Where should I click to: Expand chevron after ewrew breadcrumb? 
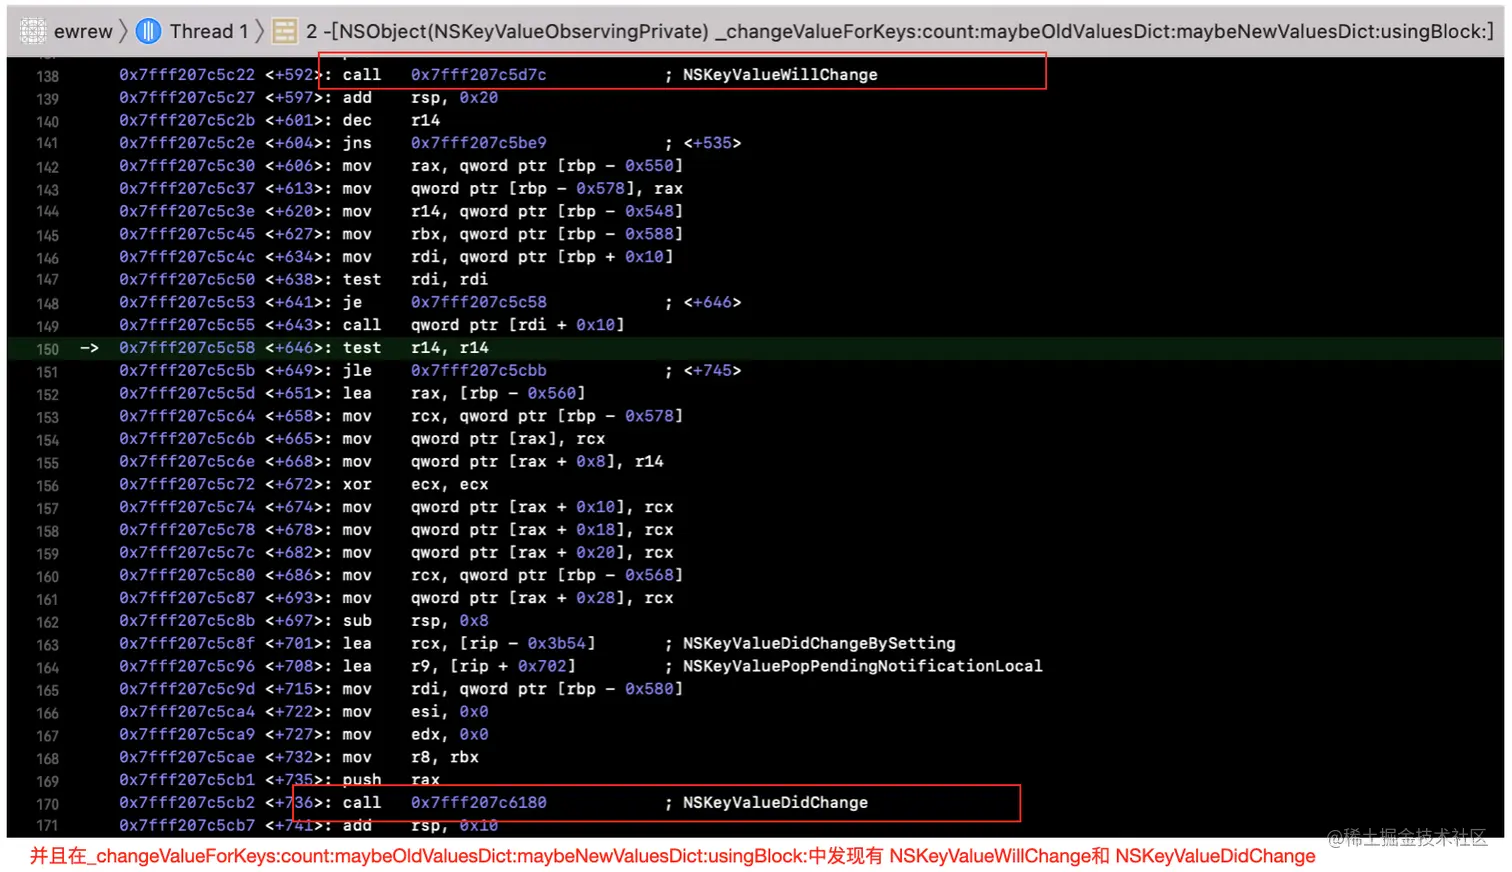[x=124, y=31]
